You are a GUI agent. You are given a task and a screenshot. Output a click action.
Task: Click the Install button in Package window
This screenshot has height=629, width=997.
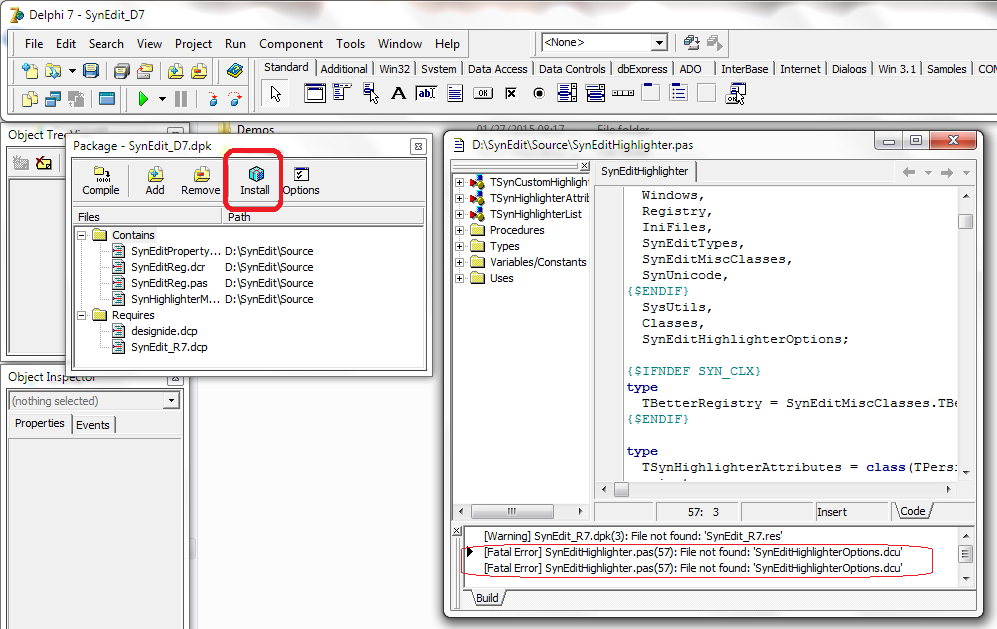(255, 181)
